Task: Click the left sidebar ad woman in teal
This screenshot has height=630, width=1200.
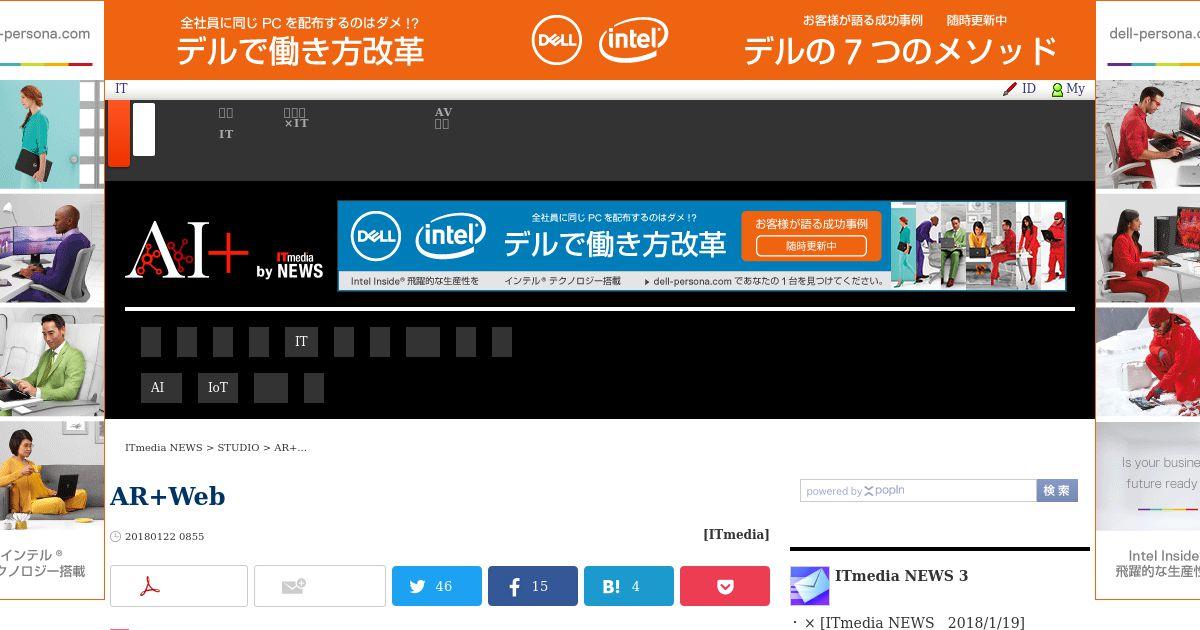Action: [x=52, y=134]
